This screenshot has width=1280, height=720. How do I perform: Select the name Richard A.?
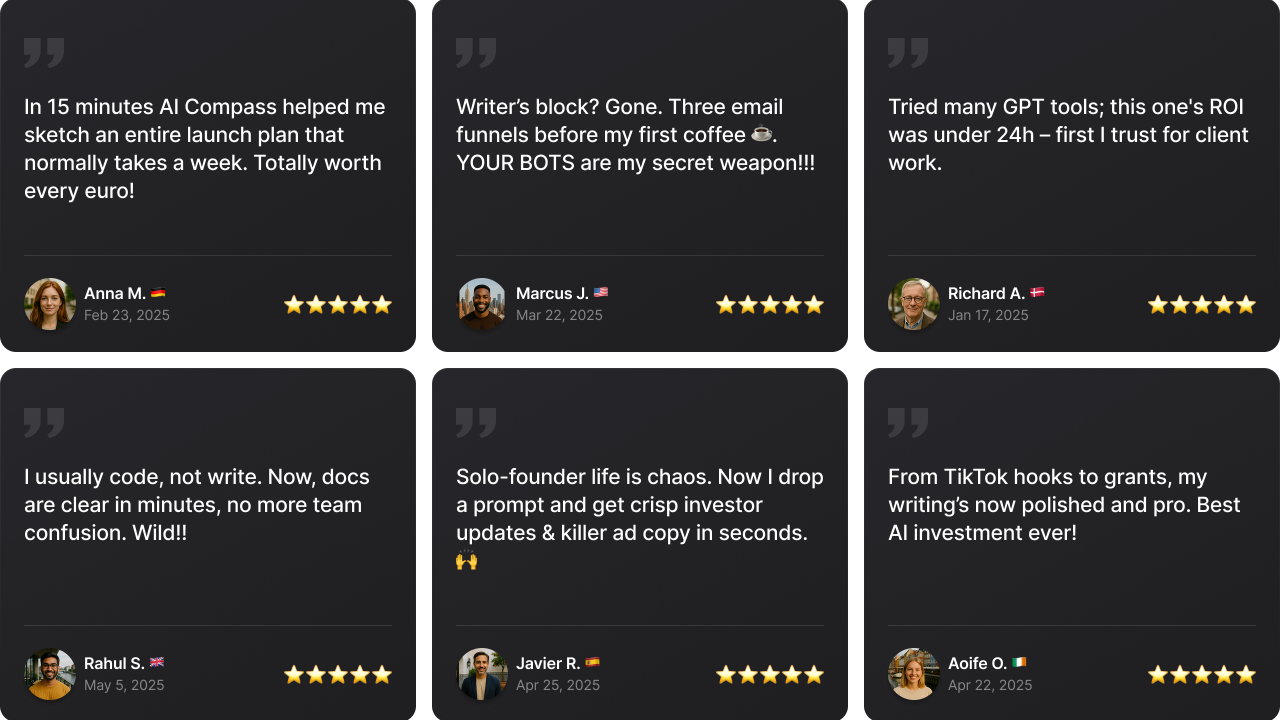986,293
